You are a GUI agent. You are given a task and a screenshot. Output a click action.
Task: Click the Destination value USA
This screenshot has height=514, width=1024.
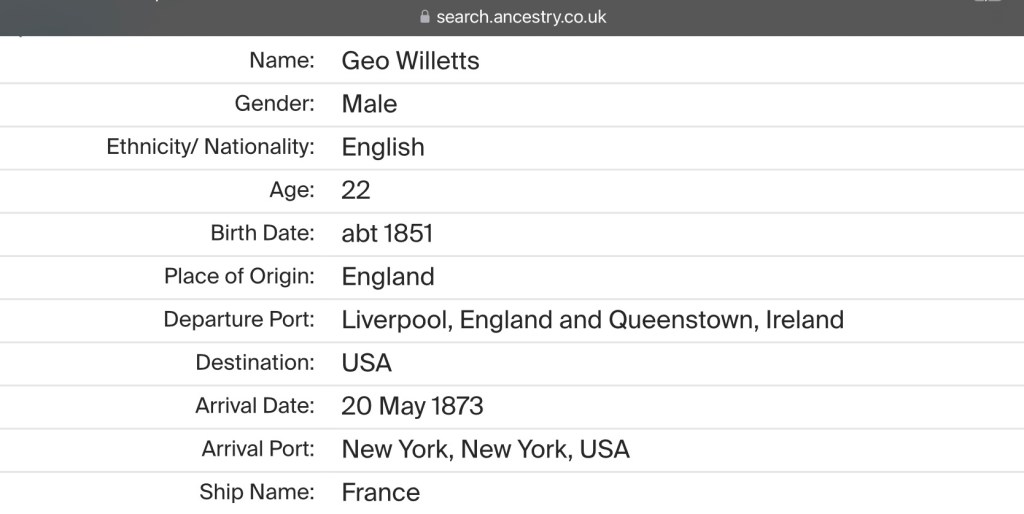pos(367,363)
